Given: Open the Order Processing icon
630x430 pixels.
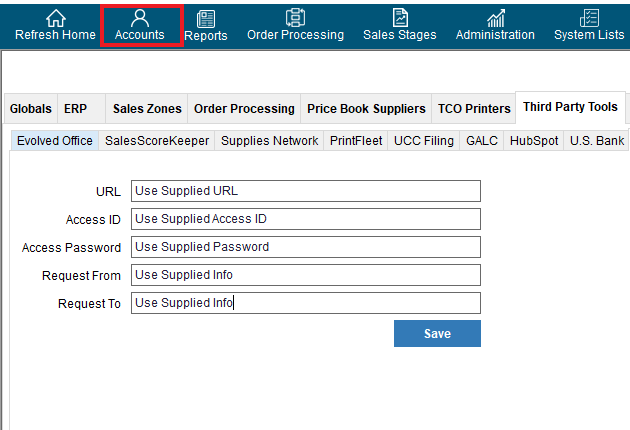Looking at the screenshot, I should [x=295, y=18].
